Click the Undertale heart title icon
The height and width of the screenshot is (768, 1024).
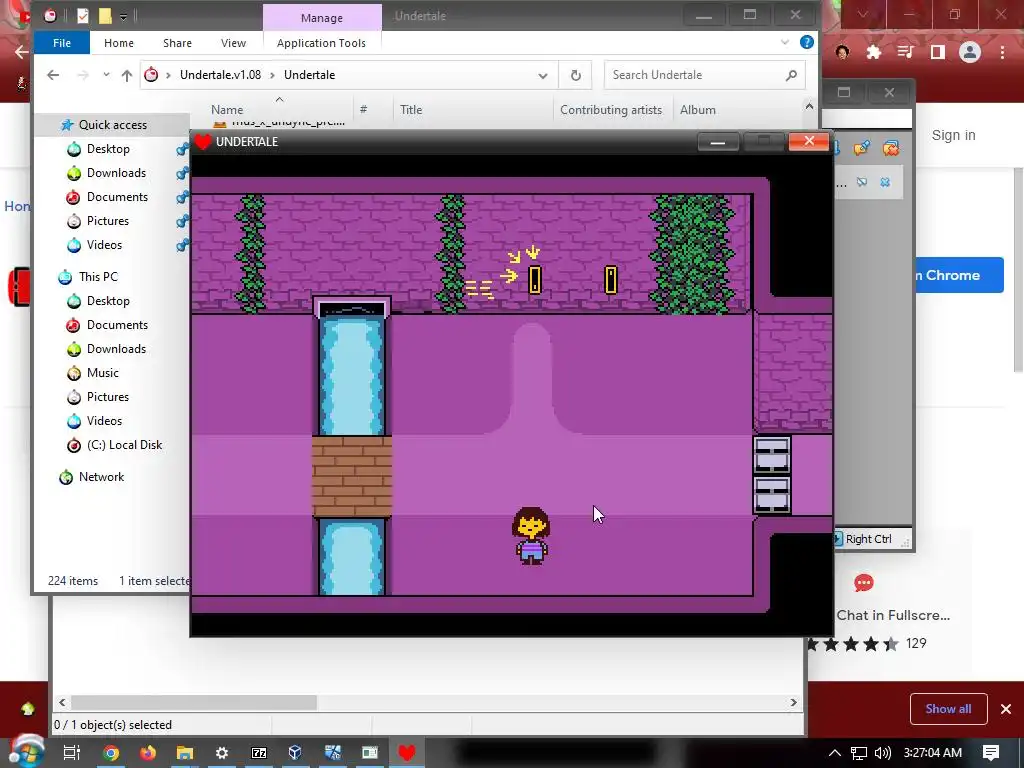[203, 142]
